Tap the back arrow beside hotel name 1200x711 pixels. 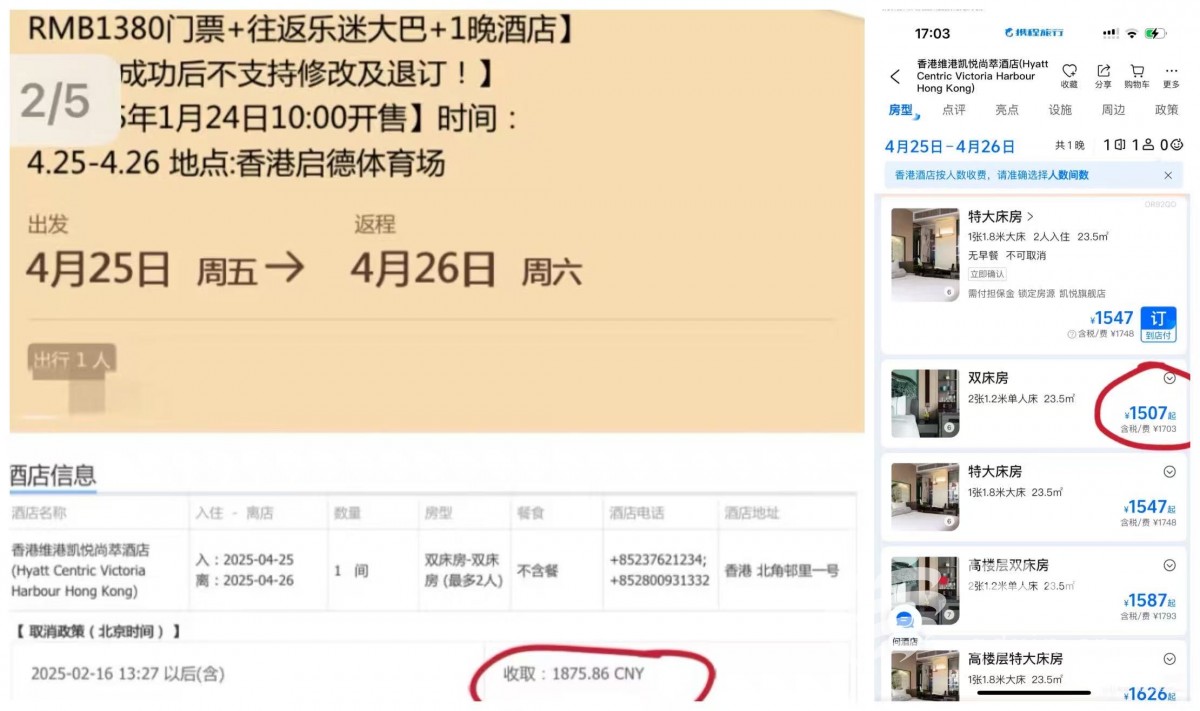point(895,76)
